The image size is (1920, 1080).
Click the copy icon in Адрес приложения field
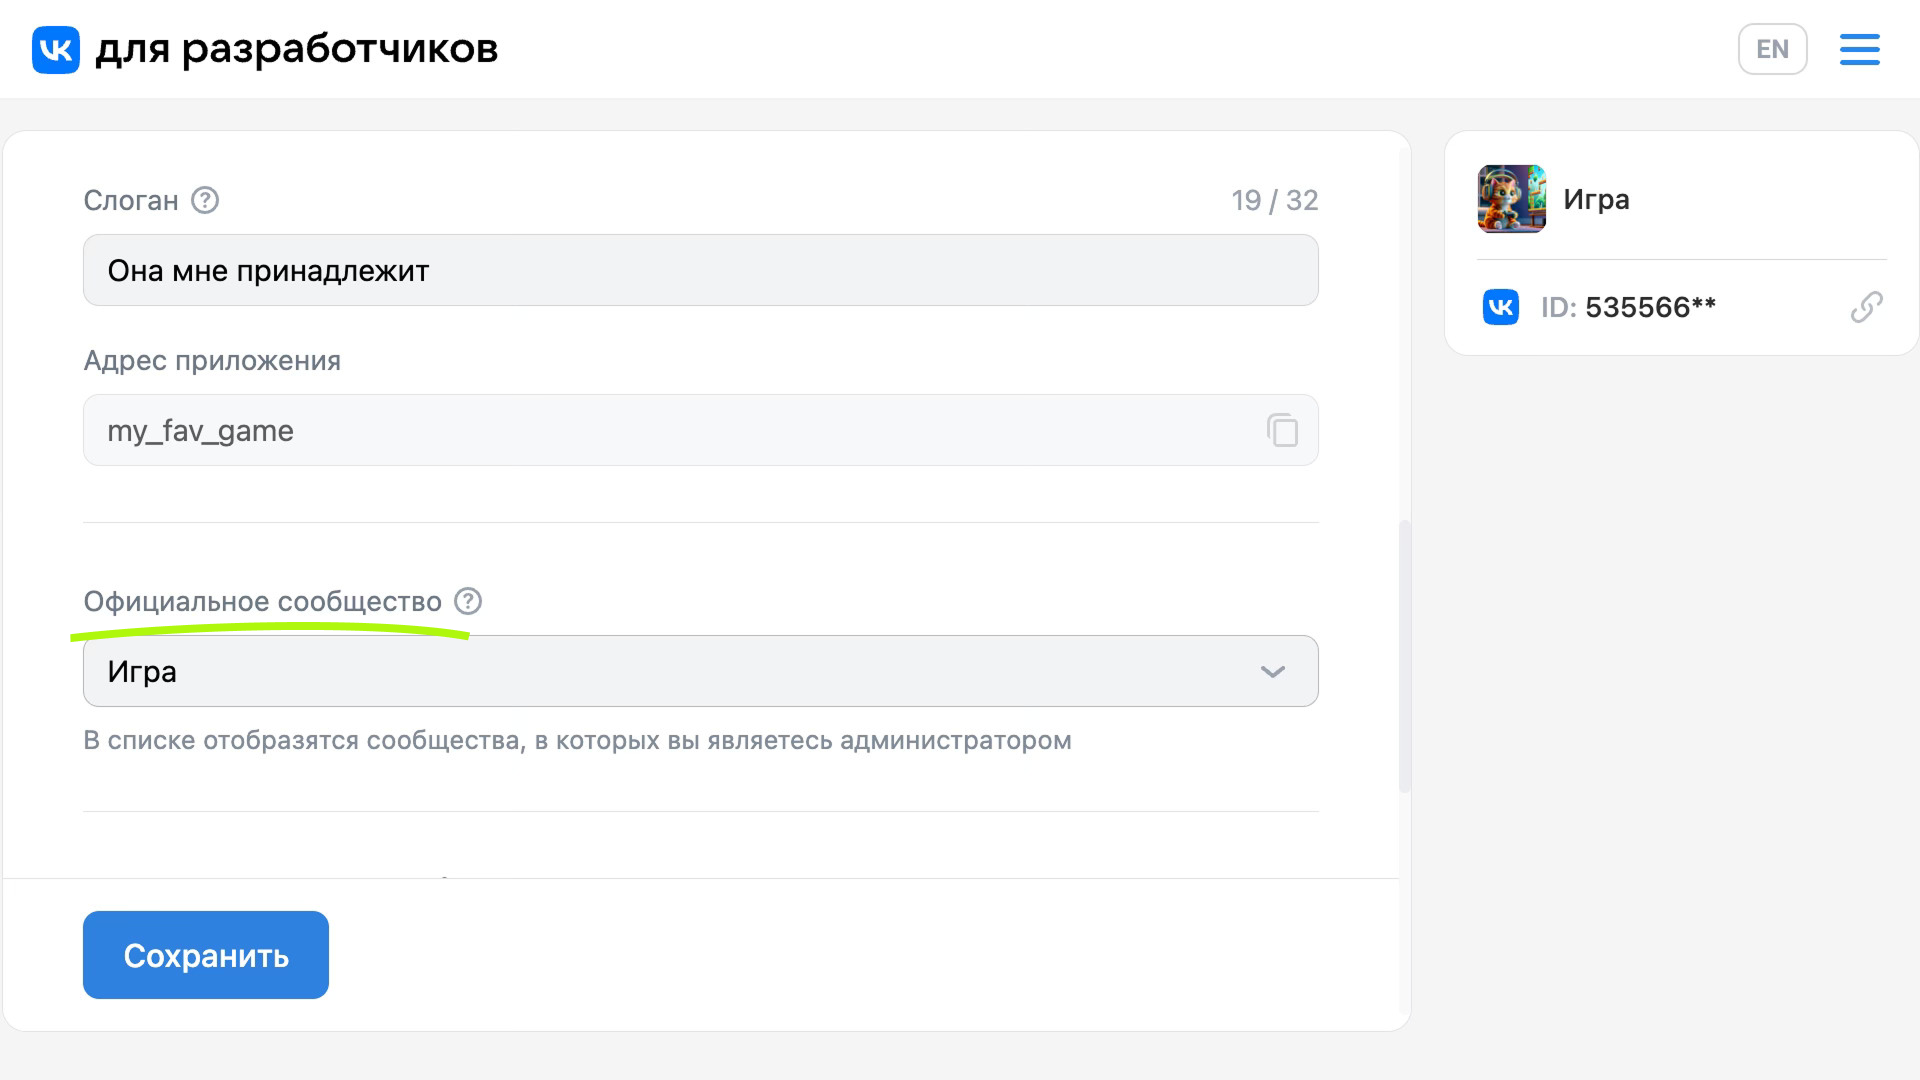[x=1282, y=430]
